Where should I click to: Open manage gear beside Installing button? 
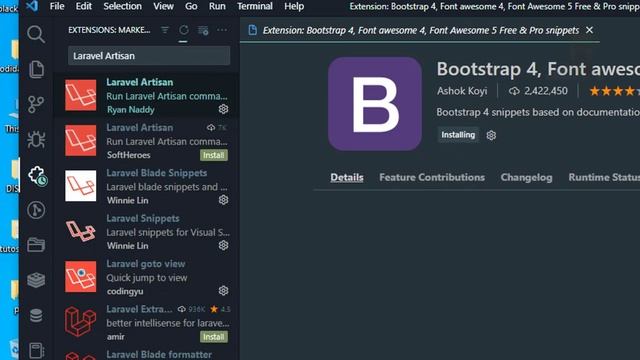click(491, 135)
